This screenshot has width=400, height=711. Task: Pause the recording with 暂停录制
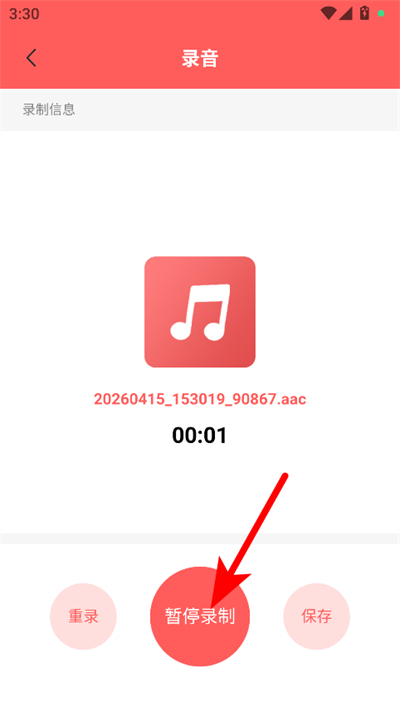(x=200, y=617)
